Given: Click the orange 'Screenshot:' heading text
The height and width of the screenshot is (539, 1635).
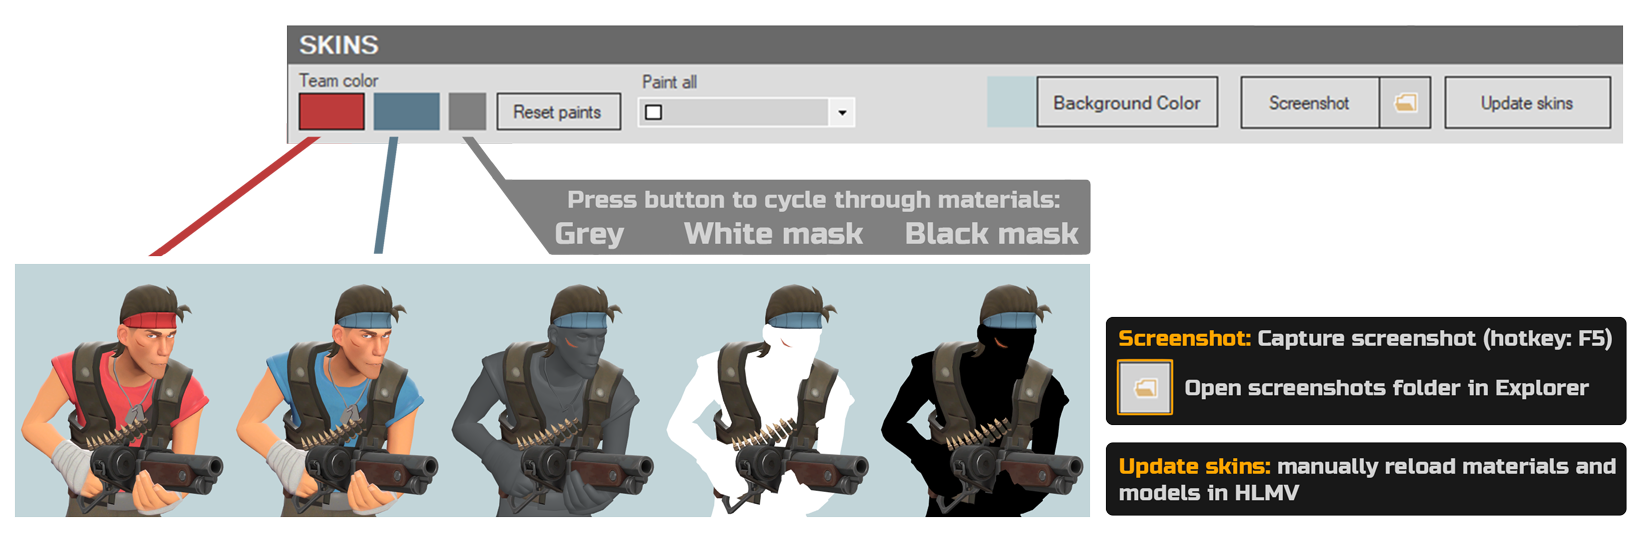Looking at the screenshot, I should tap(1184, 338).
